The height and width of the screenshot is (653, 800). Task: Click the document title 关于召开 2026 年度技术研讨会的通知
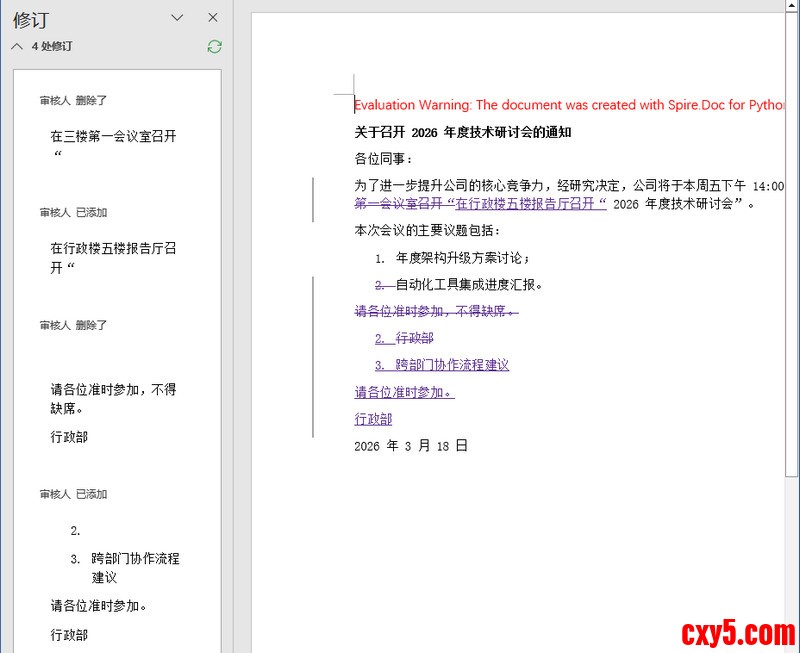(x=462, y=132)
